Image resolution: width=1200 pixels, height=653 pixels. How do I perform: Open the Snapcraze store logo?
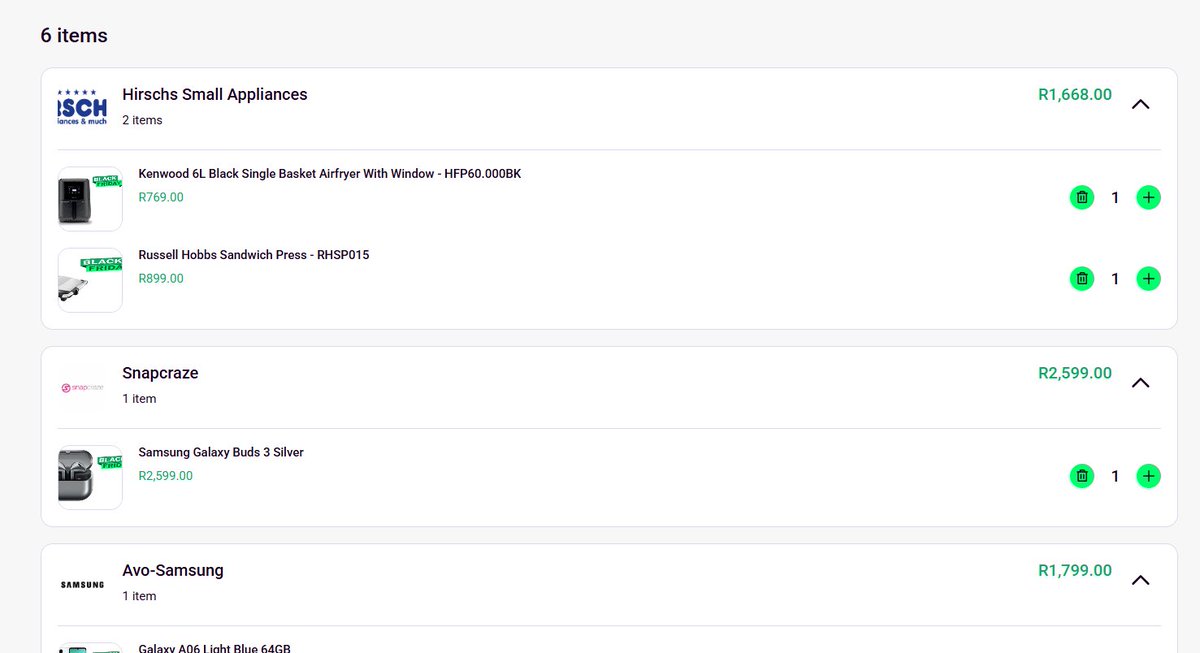tap(82, 387)
